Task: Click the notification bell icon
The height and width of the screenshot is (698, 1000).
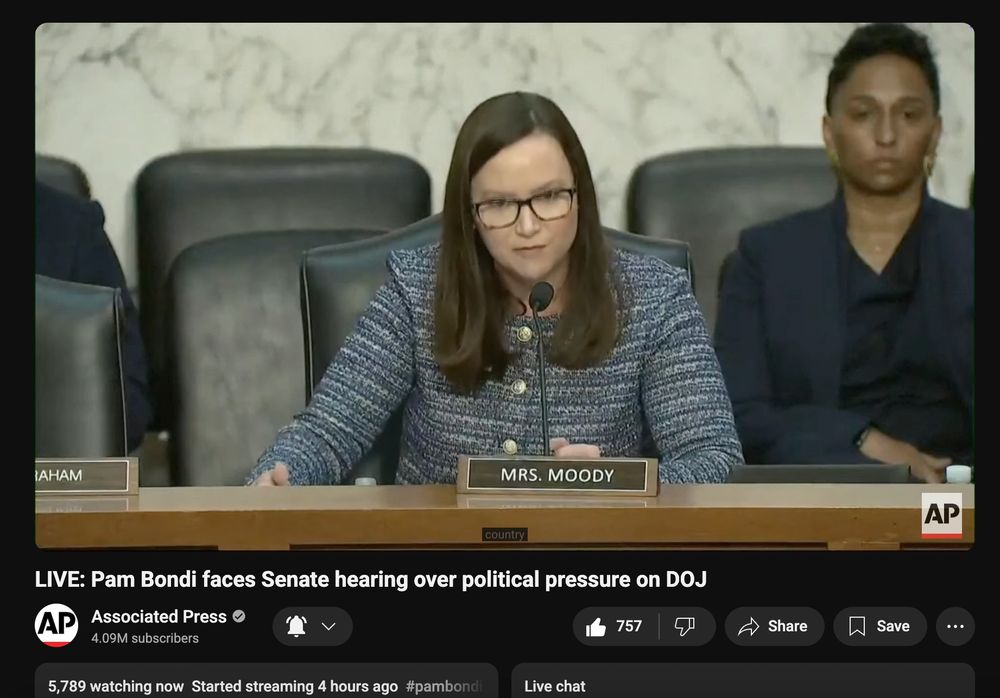Action: click(297, 627)
